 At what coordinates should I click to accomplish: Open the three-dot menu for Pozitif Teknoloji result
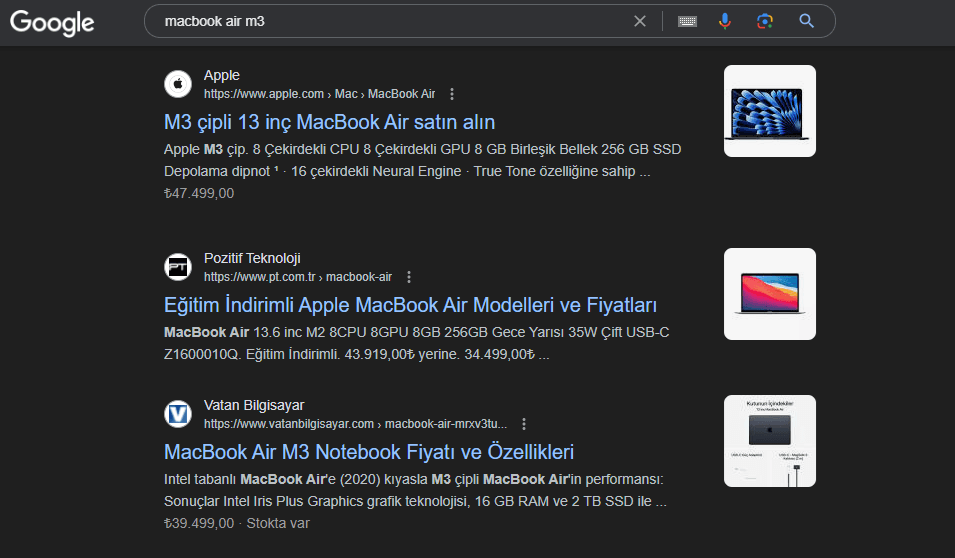(409, 277)
